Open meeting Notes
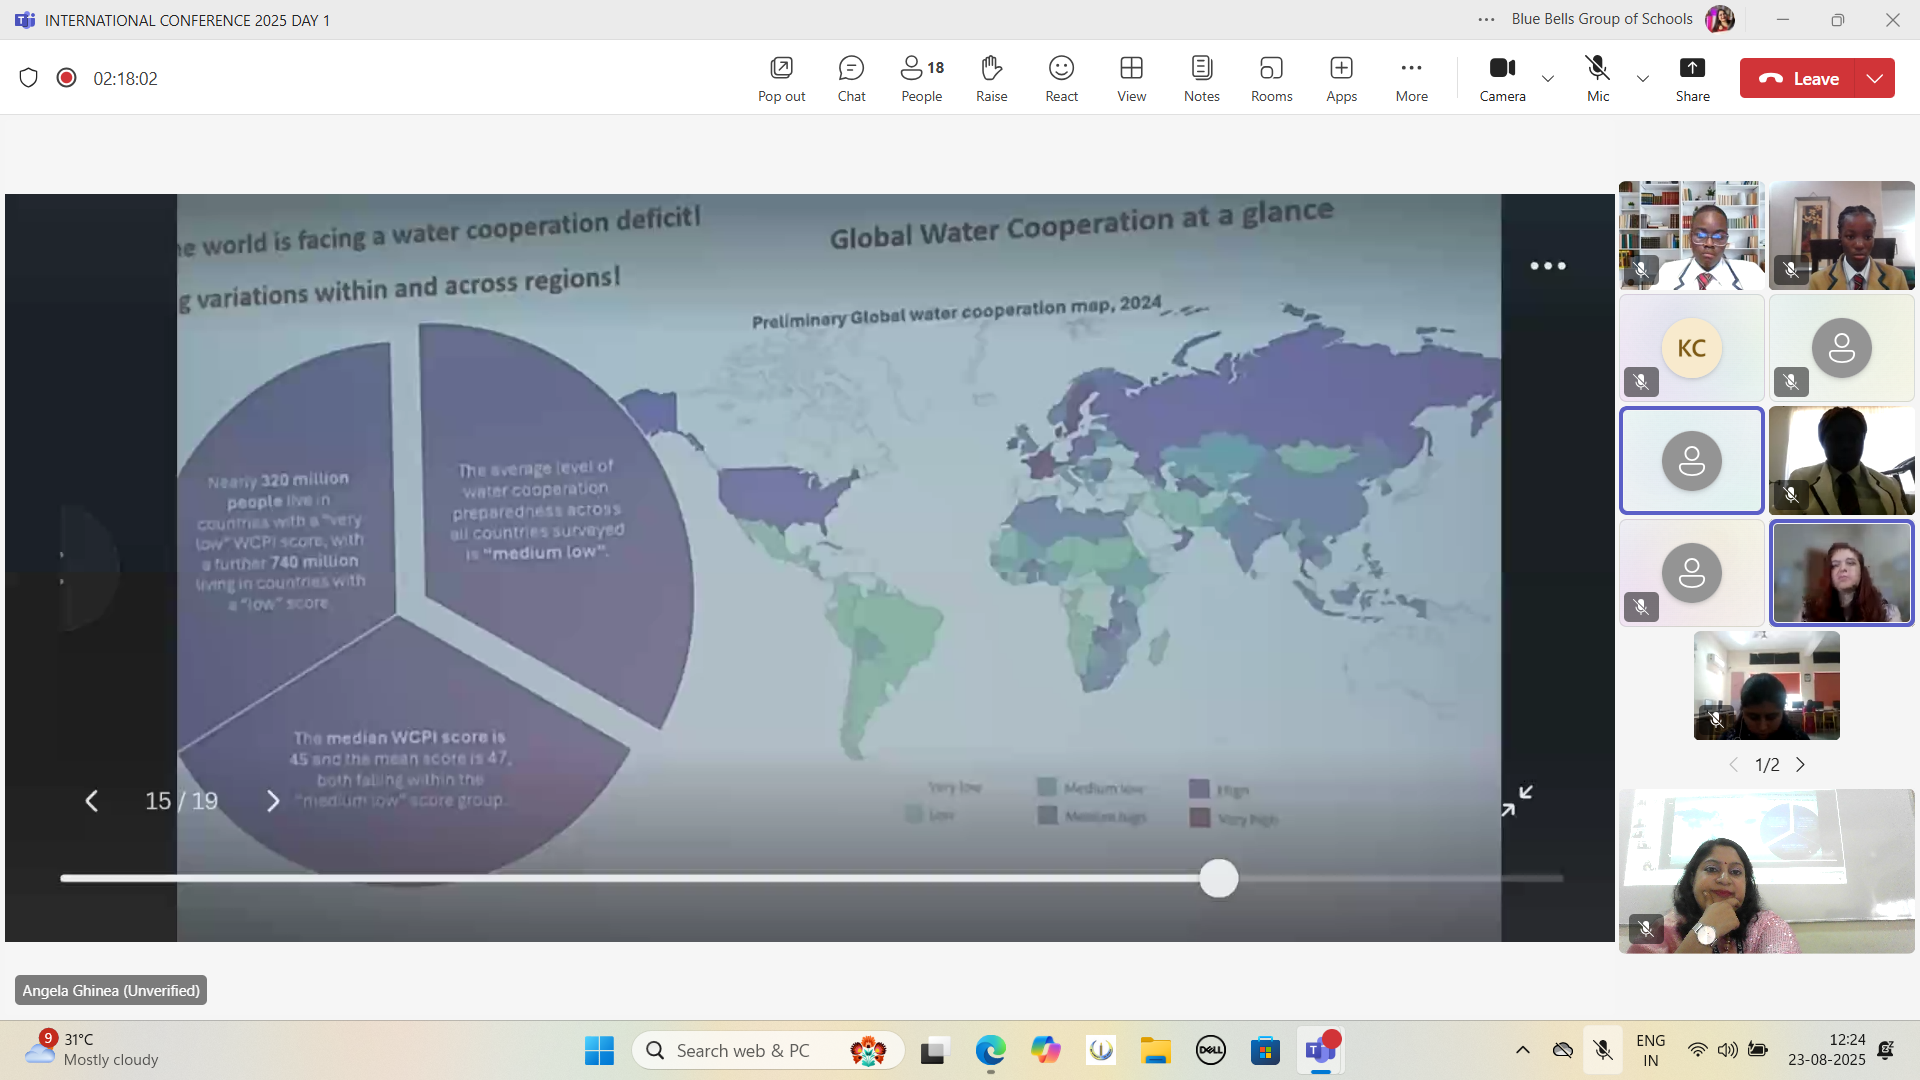 tap(1201, 78)
